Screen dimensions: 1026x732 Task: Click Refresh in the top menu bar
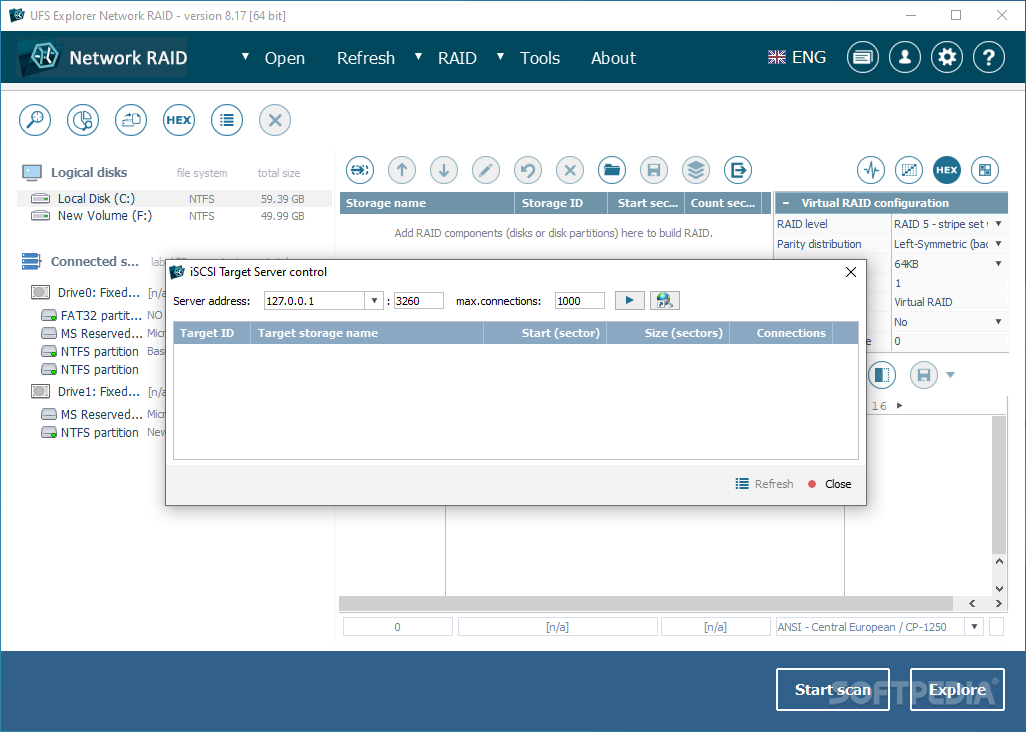click(366, 58)
